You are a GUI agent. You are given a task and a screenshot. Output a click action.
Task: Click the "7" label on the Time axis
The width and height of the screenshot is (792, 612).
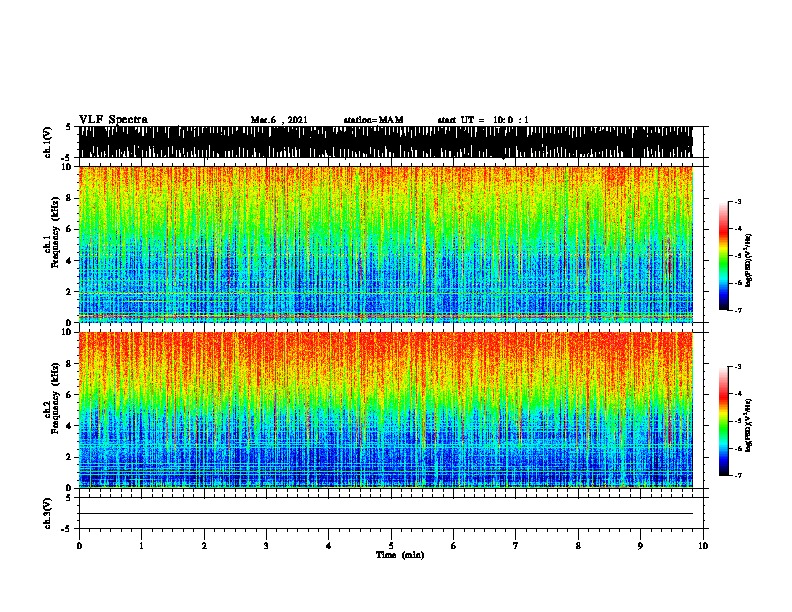click(516, 546)
